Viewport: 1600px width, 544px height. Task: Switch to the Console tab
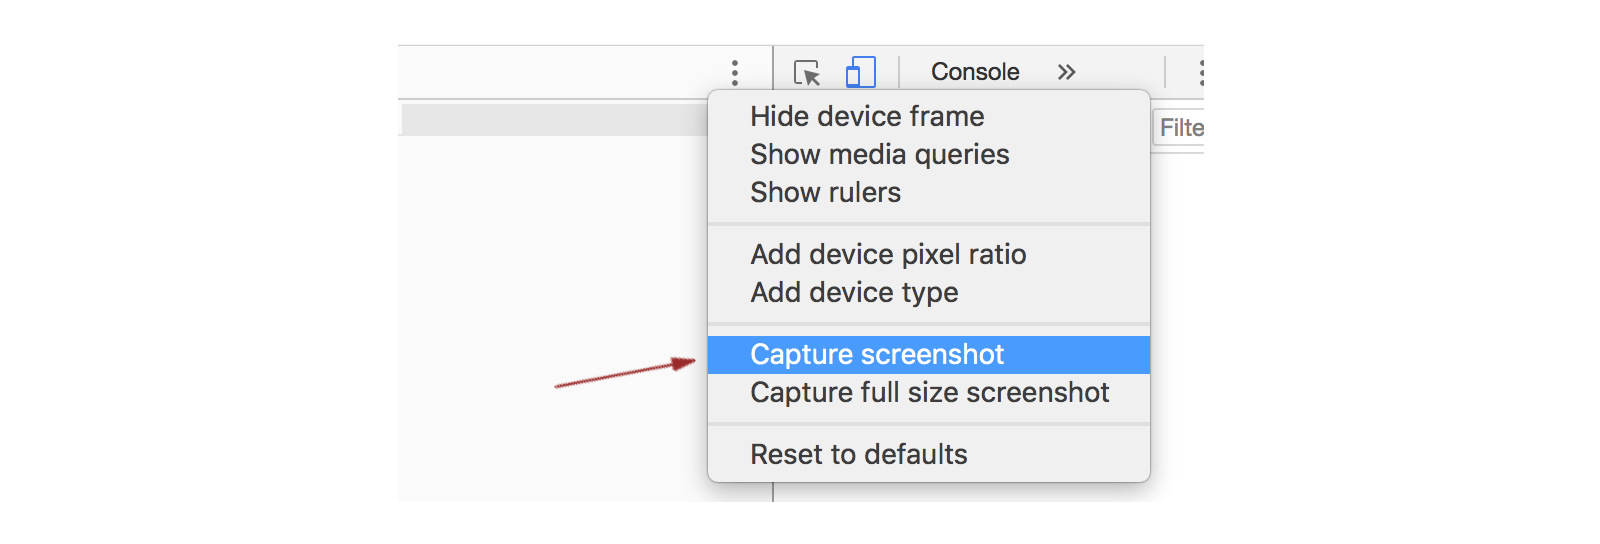tap(975, 72)
